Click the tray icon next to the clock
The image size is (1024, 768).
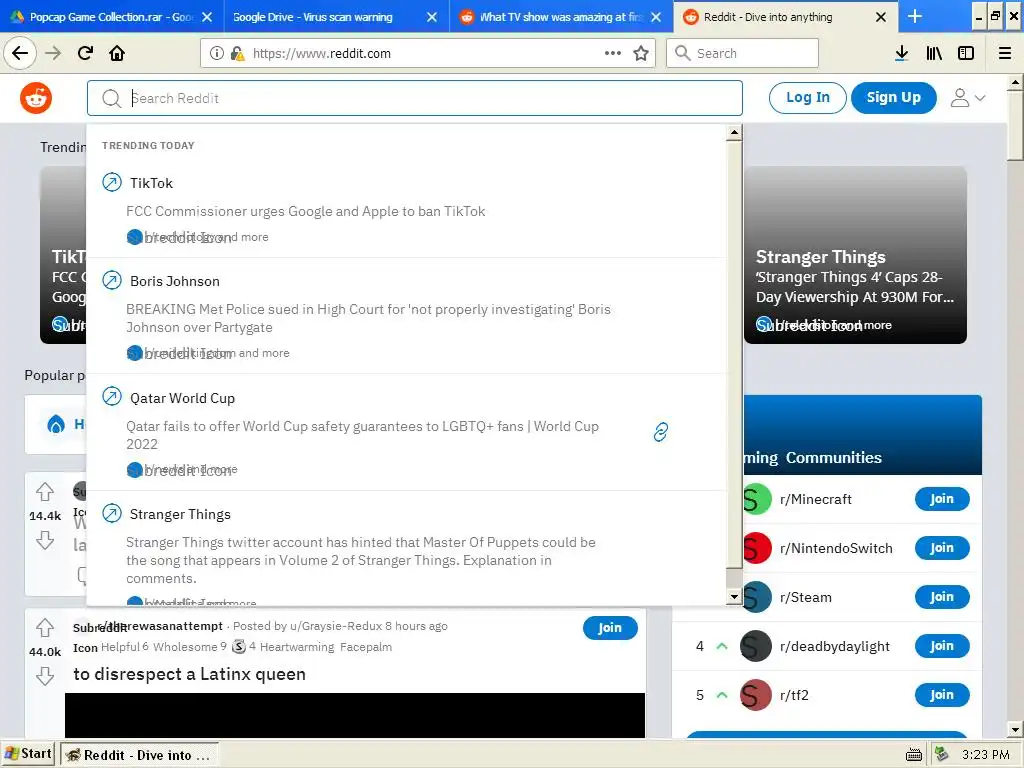(941, 754)
